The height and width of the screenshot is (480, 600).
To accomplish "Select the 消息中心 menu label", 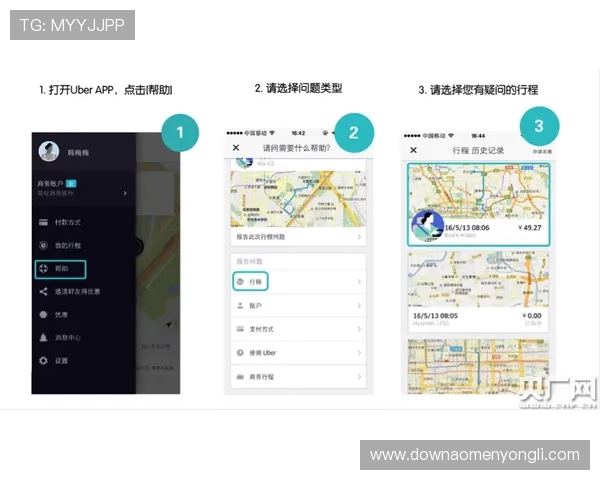I will coord(68,338).
